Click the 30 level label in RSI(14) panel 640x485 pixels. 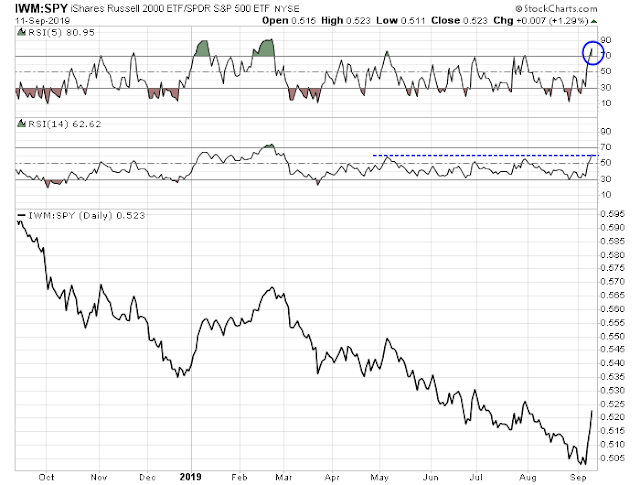[x=606, y=179]
